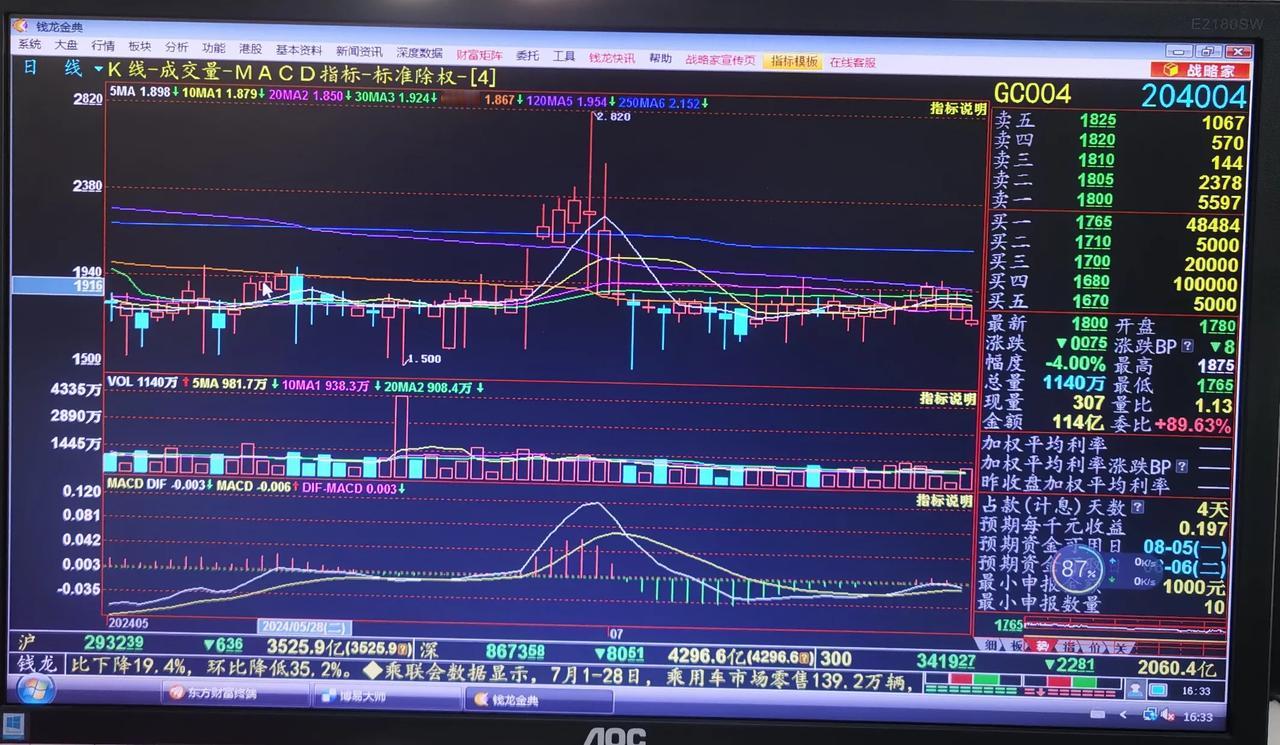Select the 细 tab under quote panel
Image resolution: width=1280 pixels, height=745 pixels.
[988, 646]
